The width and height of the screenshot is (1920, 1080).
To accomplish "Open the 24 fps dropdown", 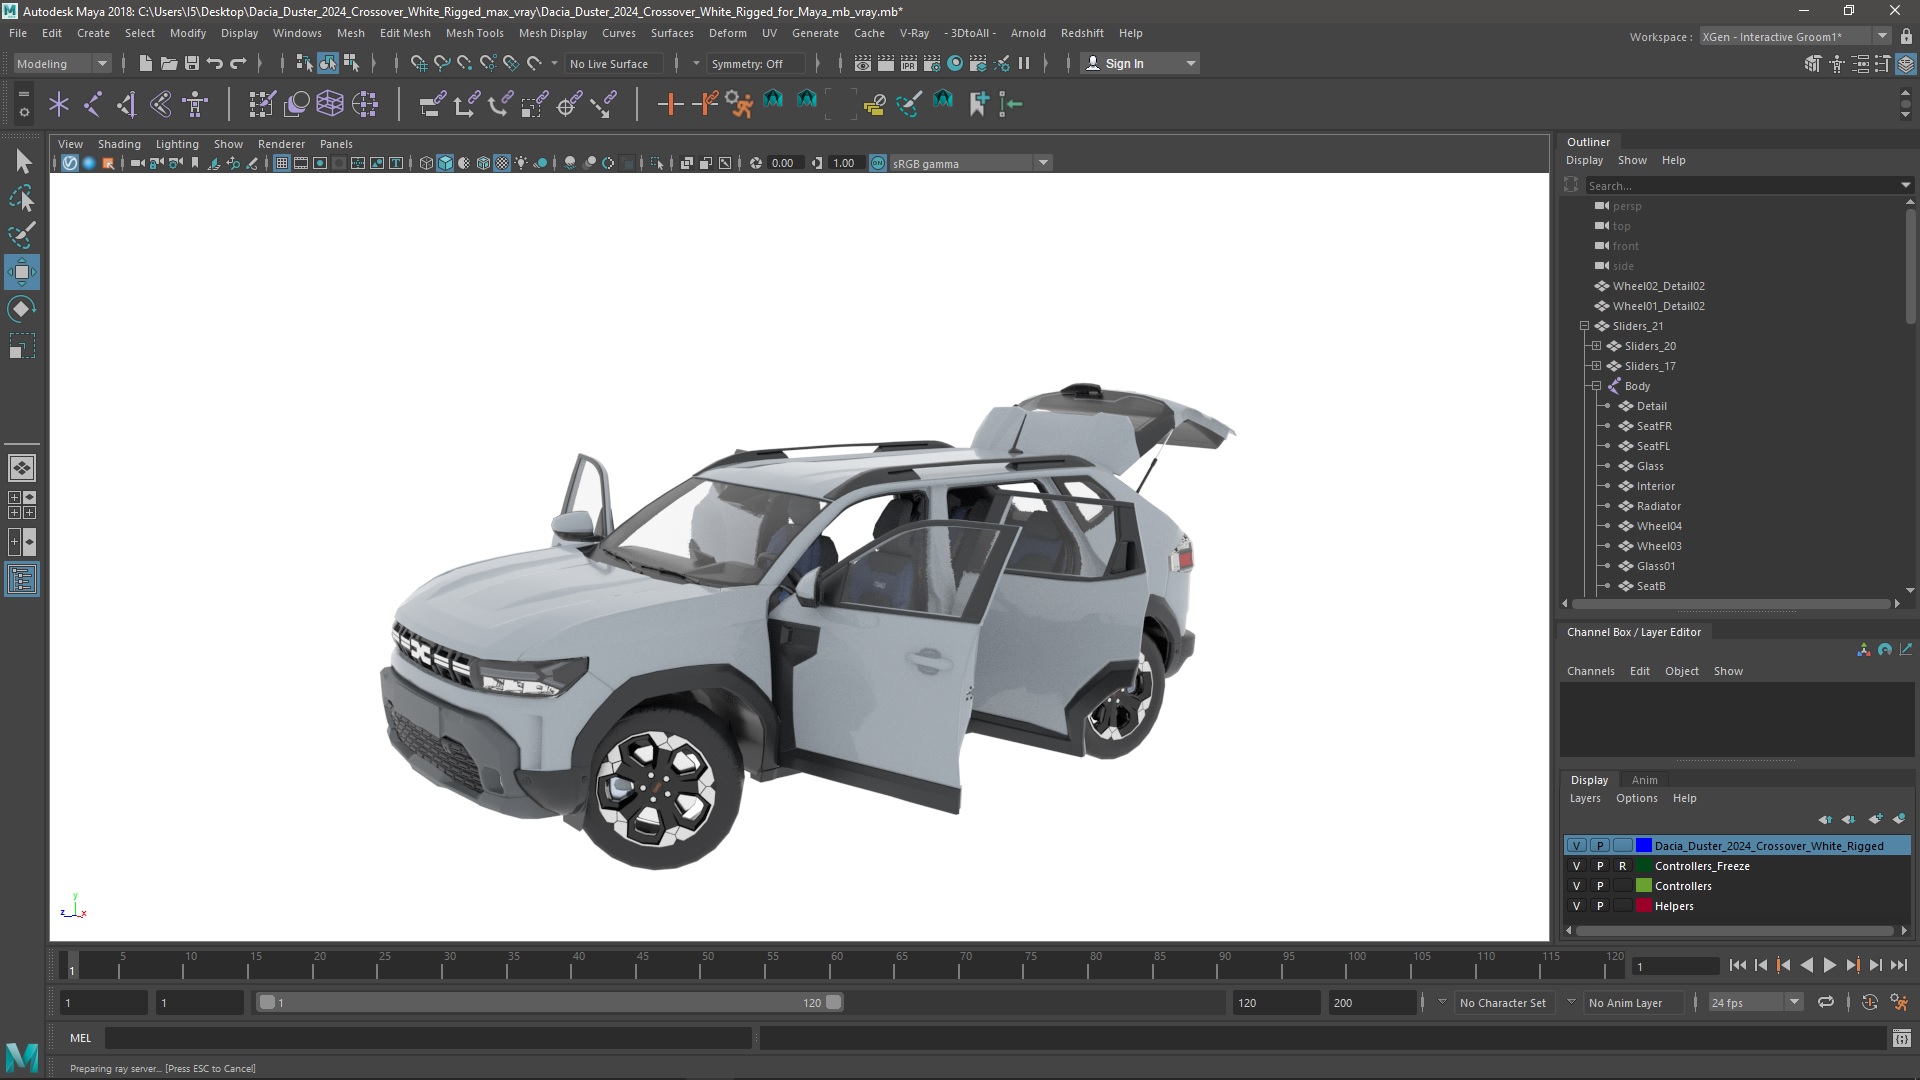I will point(1755,1002).
